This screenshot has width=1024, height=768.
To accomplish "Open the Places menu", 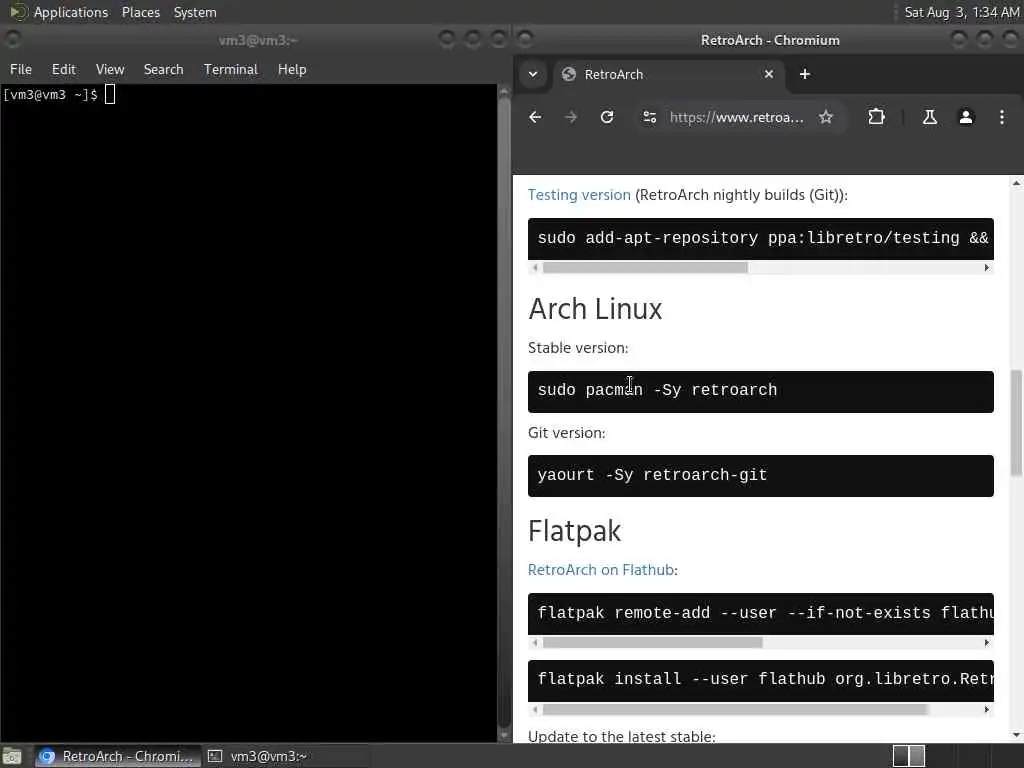I will (x=140, y=12).
